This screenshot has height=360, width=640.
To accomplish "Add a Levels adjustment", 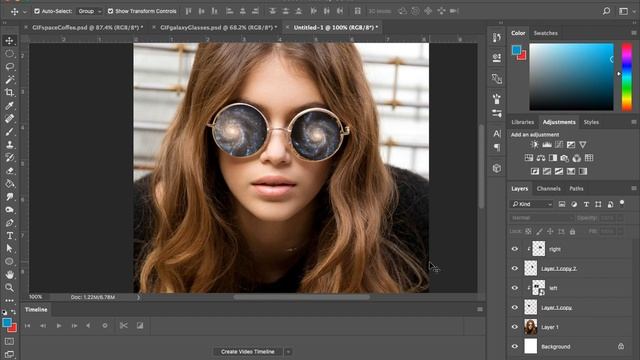I will click(547, 144).
